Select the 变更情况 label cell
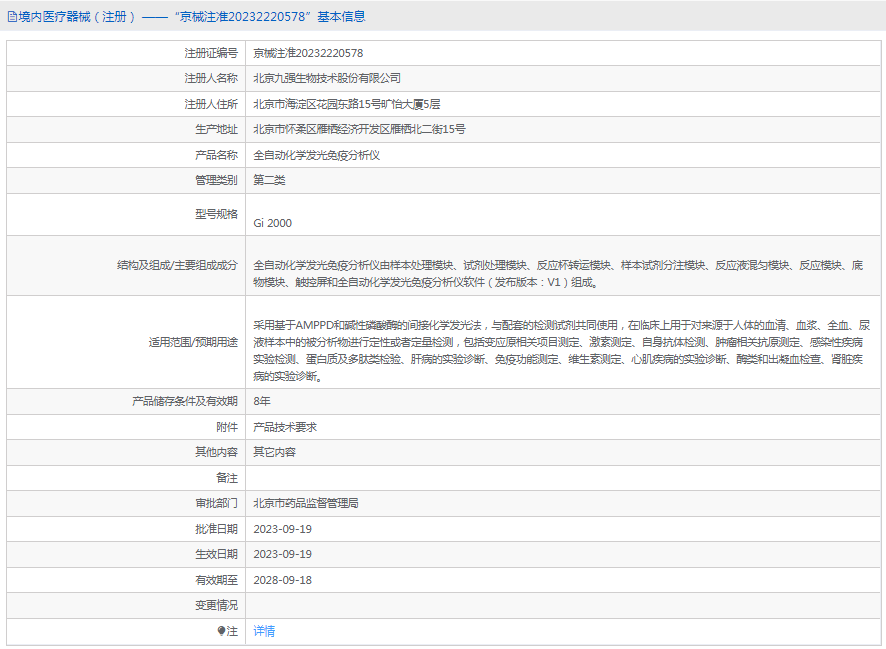This screenshot has height=649, width=886. click(126, 605)
